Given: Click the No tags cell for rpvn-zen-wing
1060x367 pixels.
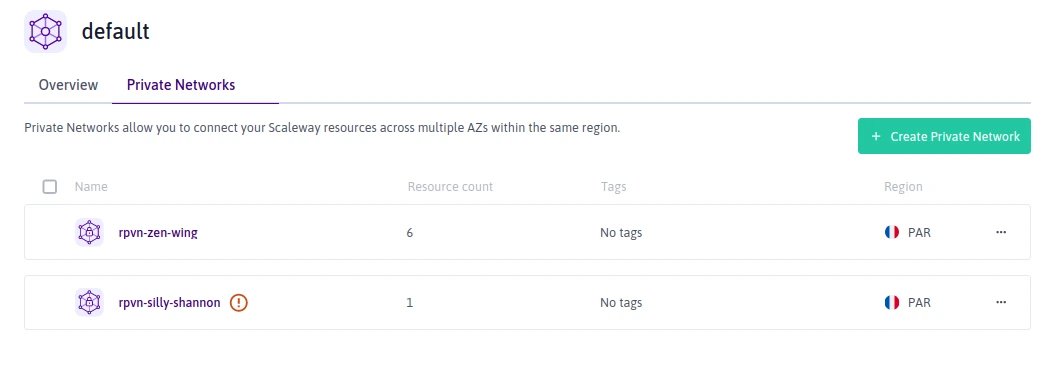Looking at the screenshot, I should 621,233.
